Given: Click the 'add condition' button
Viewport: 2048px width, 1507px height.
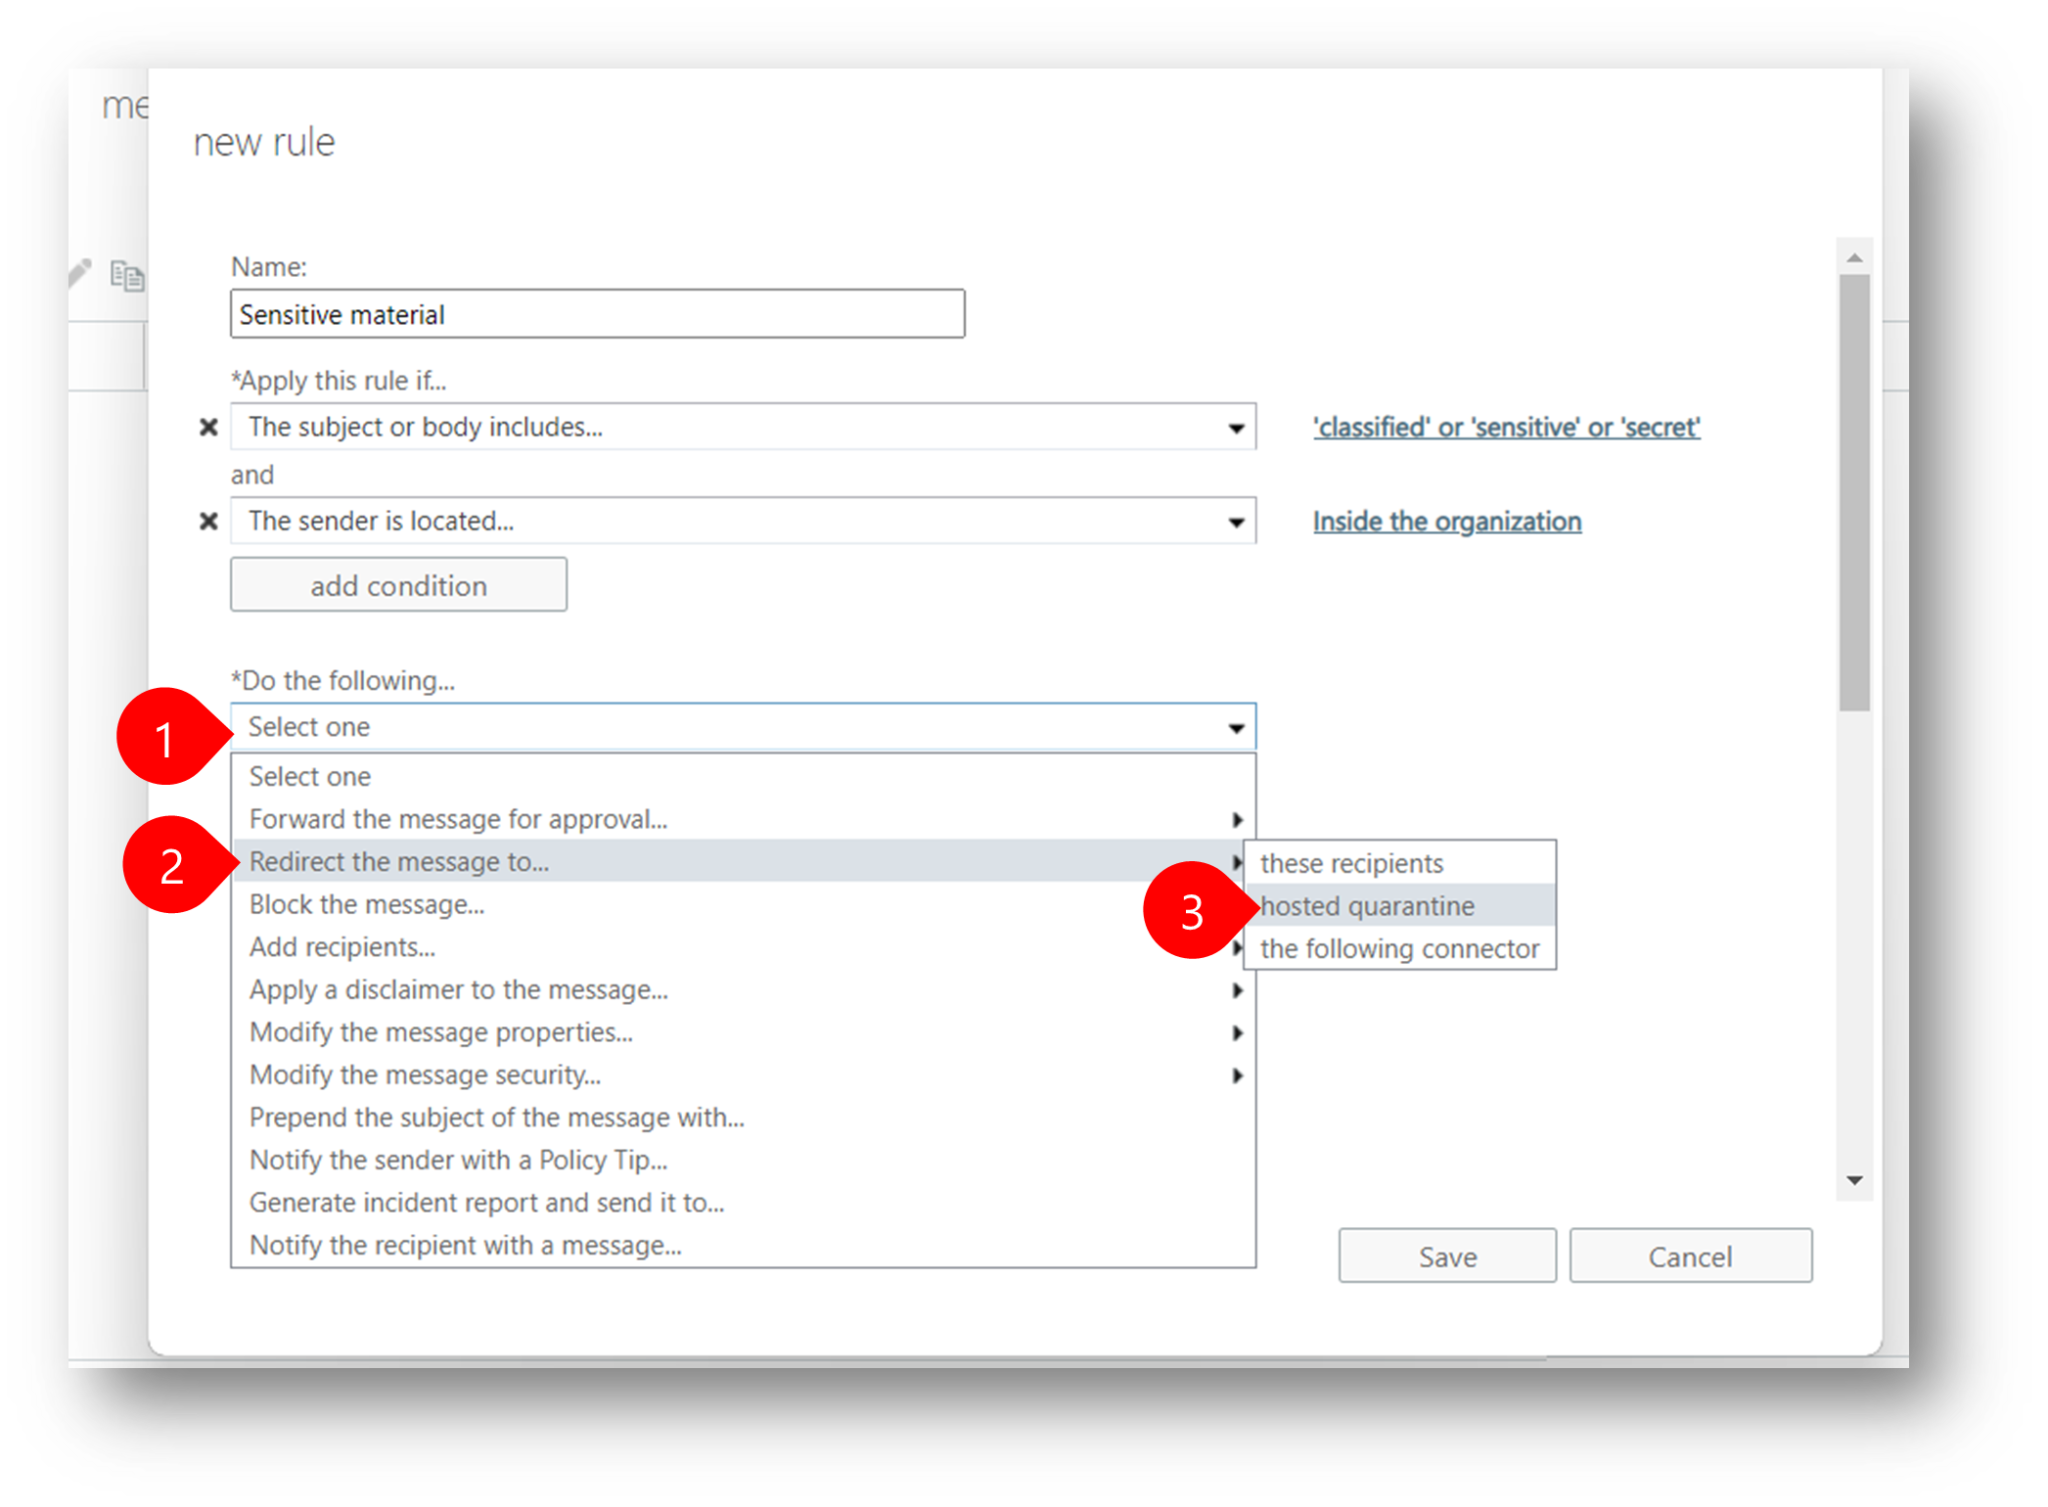Looking at the screenshot, I should click(x=398, y=585).
